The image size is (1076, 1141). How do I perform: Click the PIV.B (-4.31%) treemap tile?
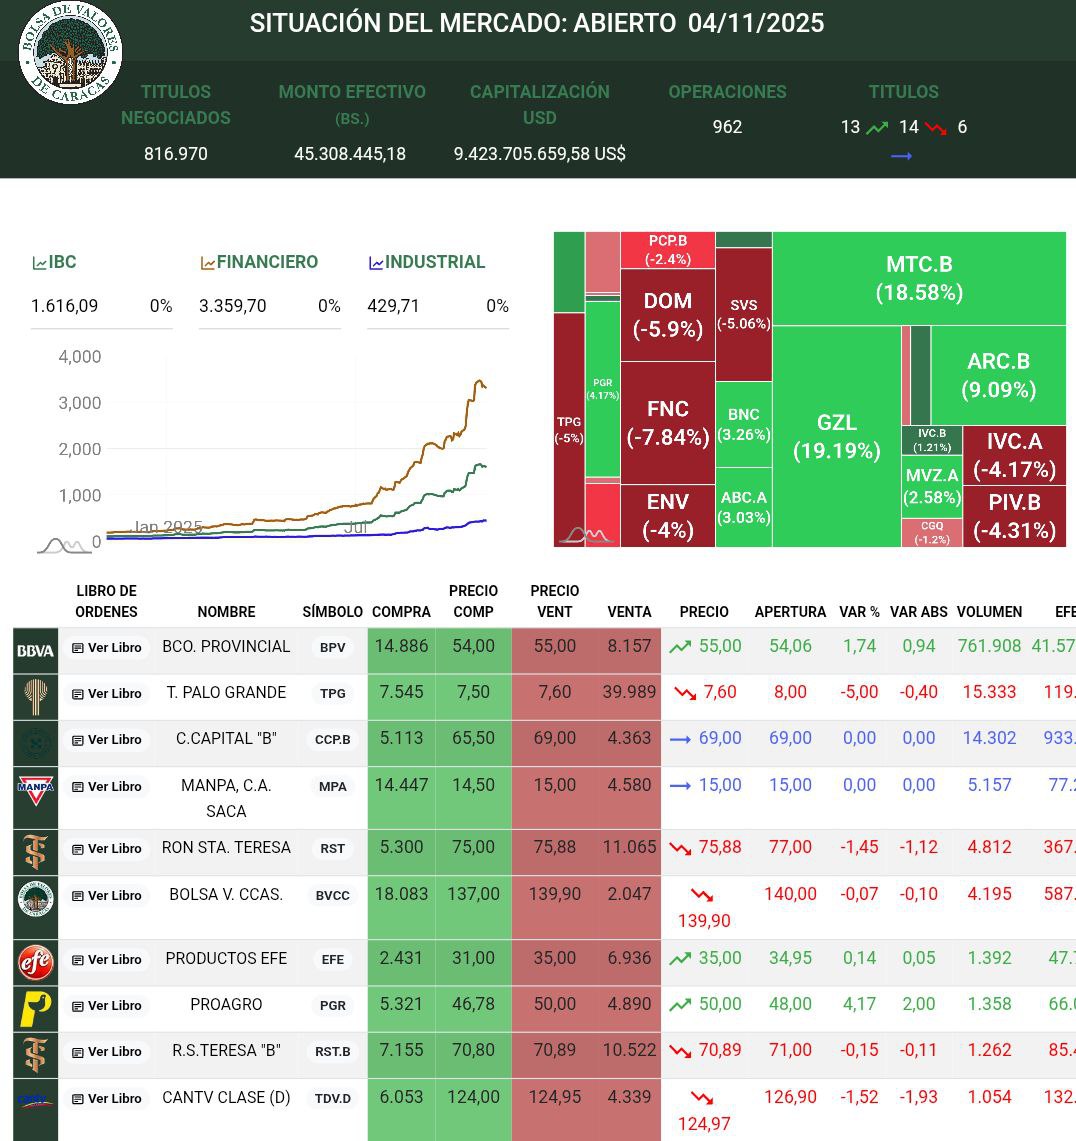pyautogui.click(x=1014, y=517)
